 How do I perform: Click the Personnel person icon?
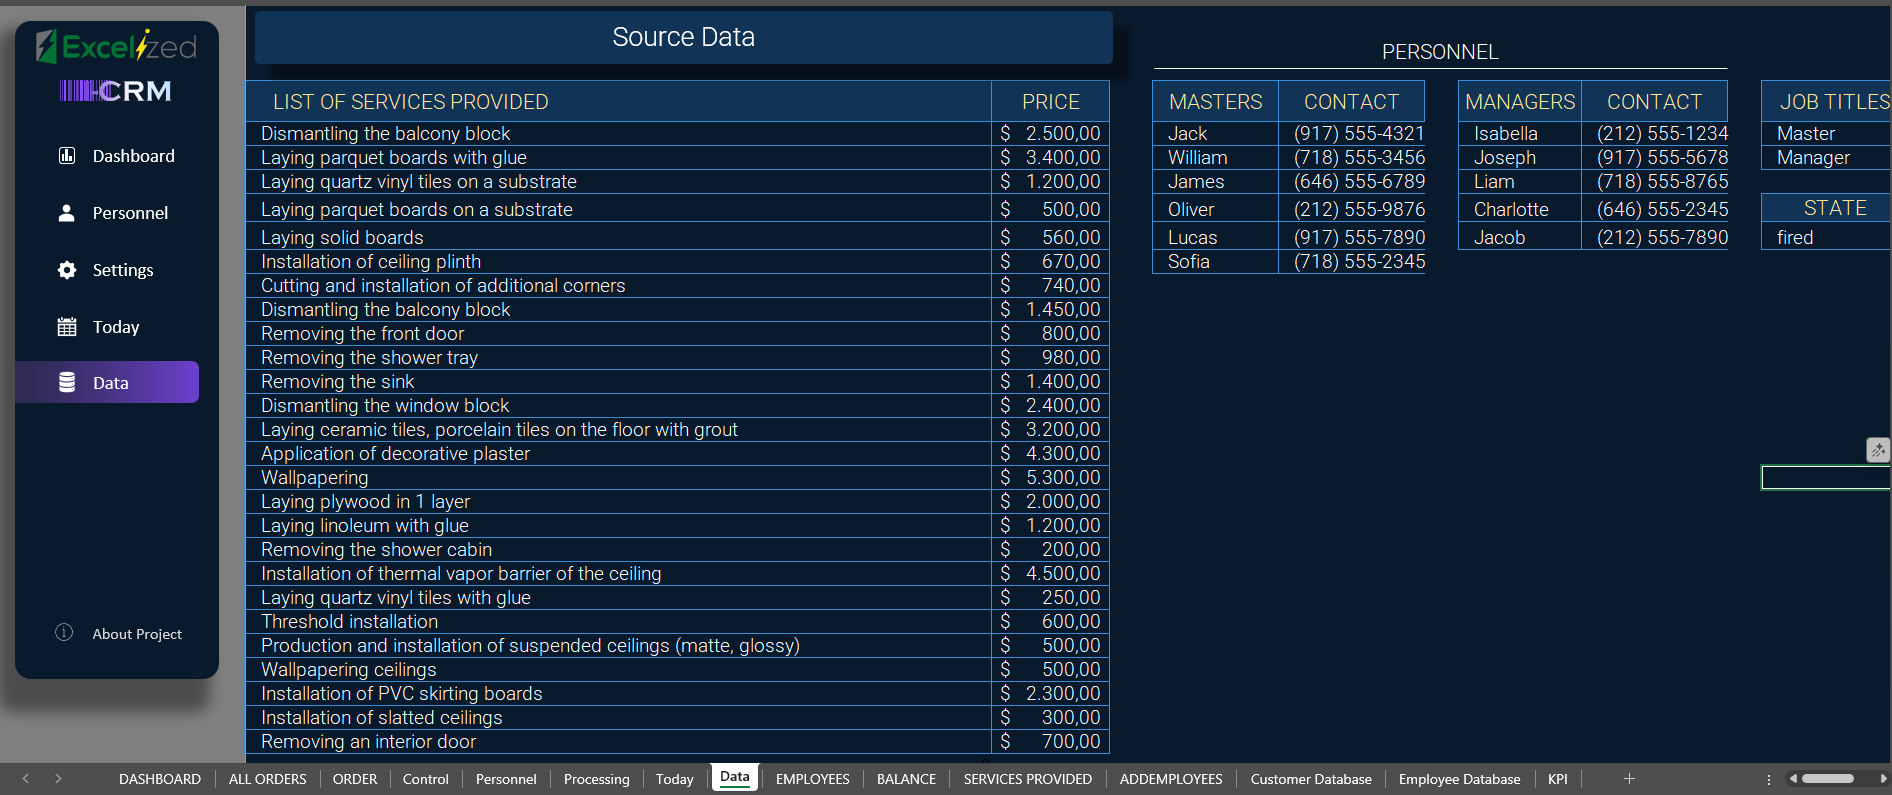[x=67, y=212]
